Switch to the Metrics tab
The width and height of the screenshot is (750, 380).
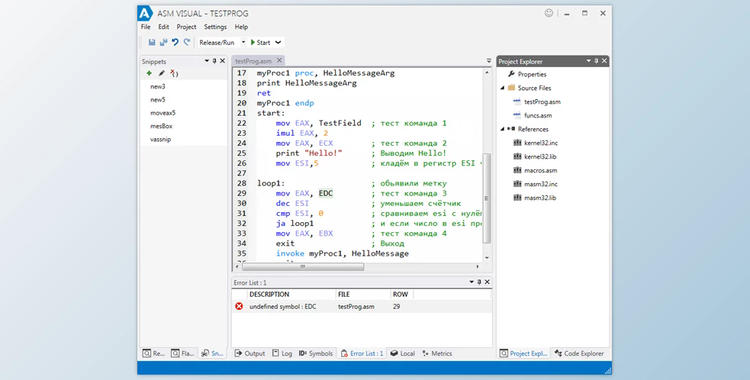(x=437, y=354)
